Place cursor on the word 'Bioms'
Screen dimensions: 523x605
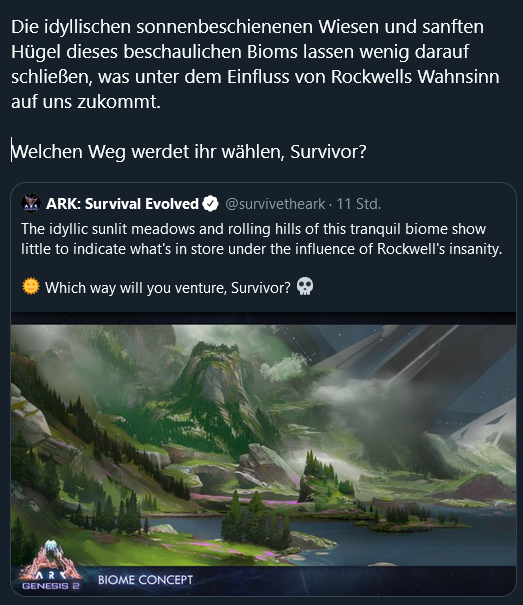[x=273, y=52]
